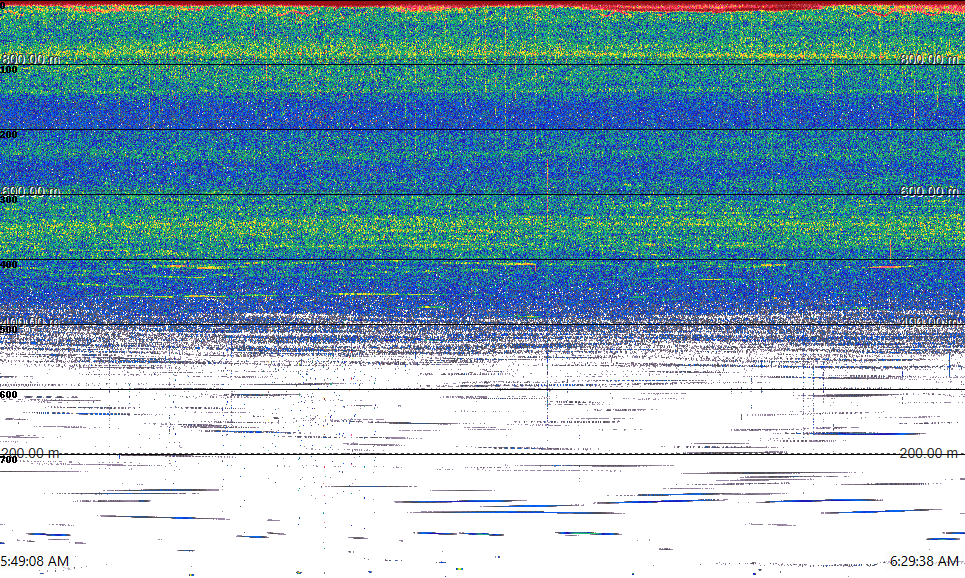Select the 200 depth grid label
This screenshot has width=965, height=578.
[x=9, y=135]
